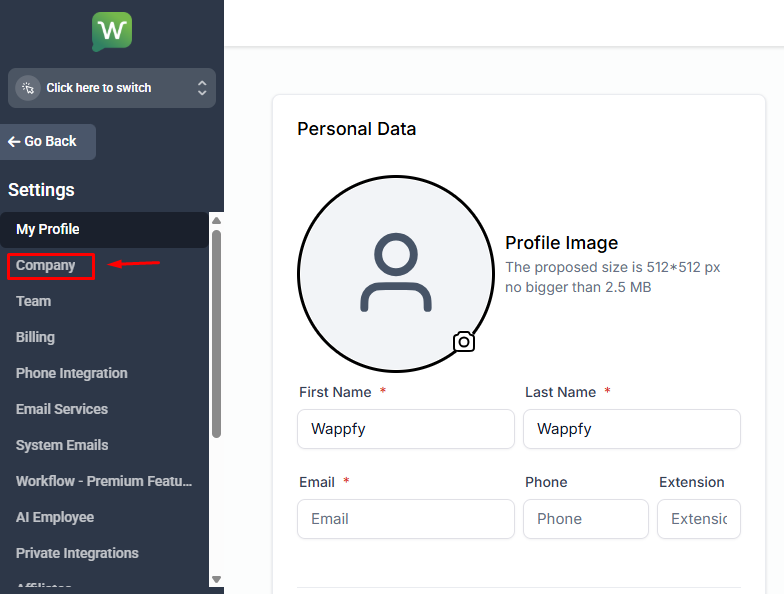The height and width of the screenshot is (594, 784).
Task: Open the Click here to switch selector
Action: 112,88
